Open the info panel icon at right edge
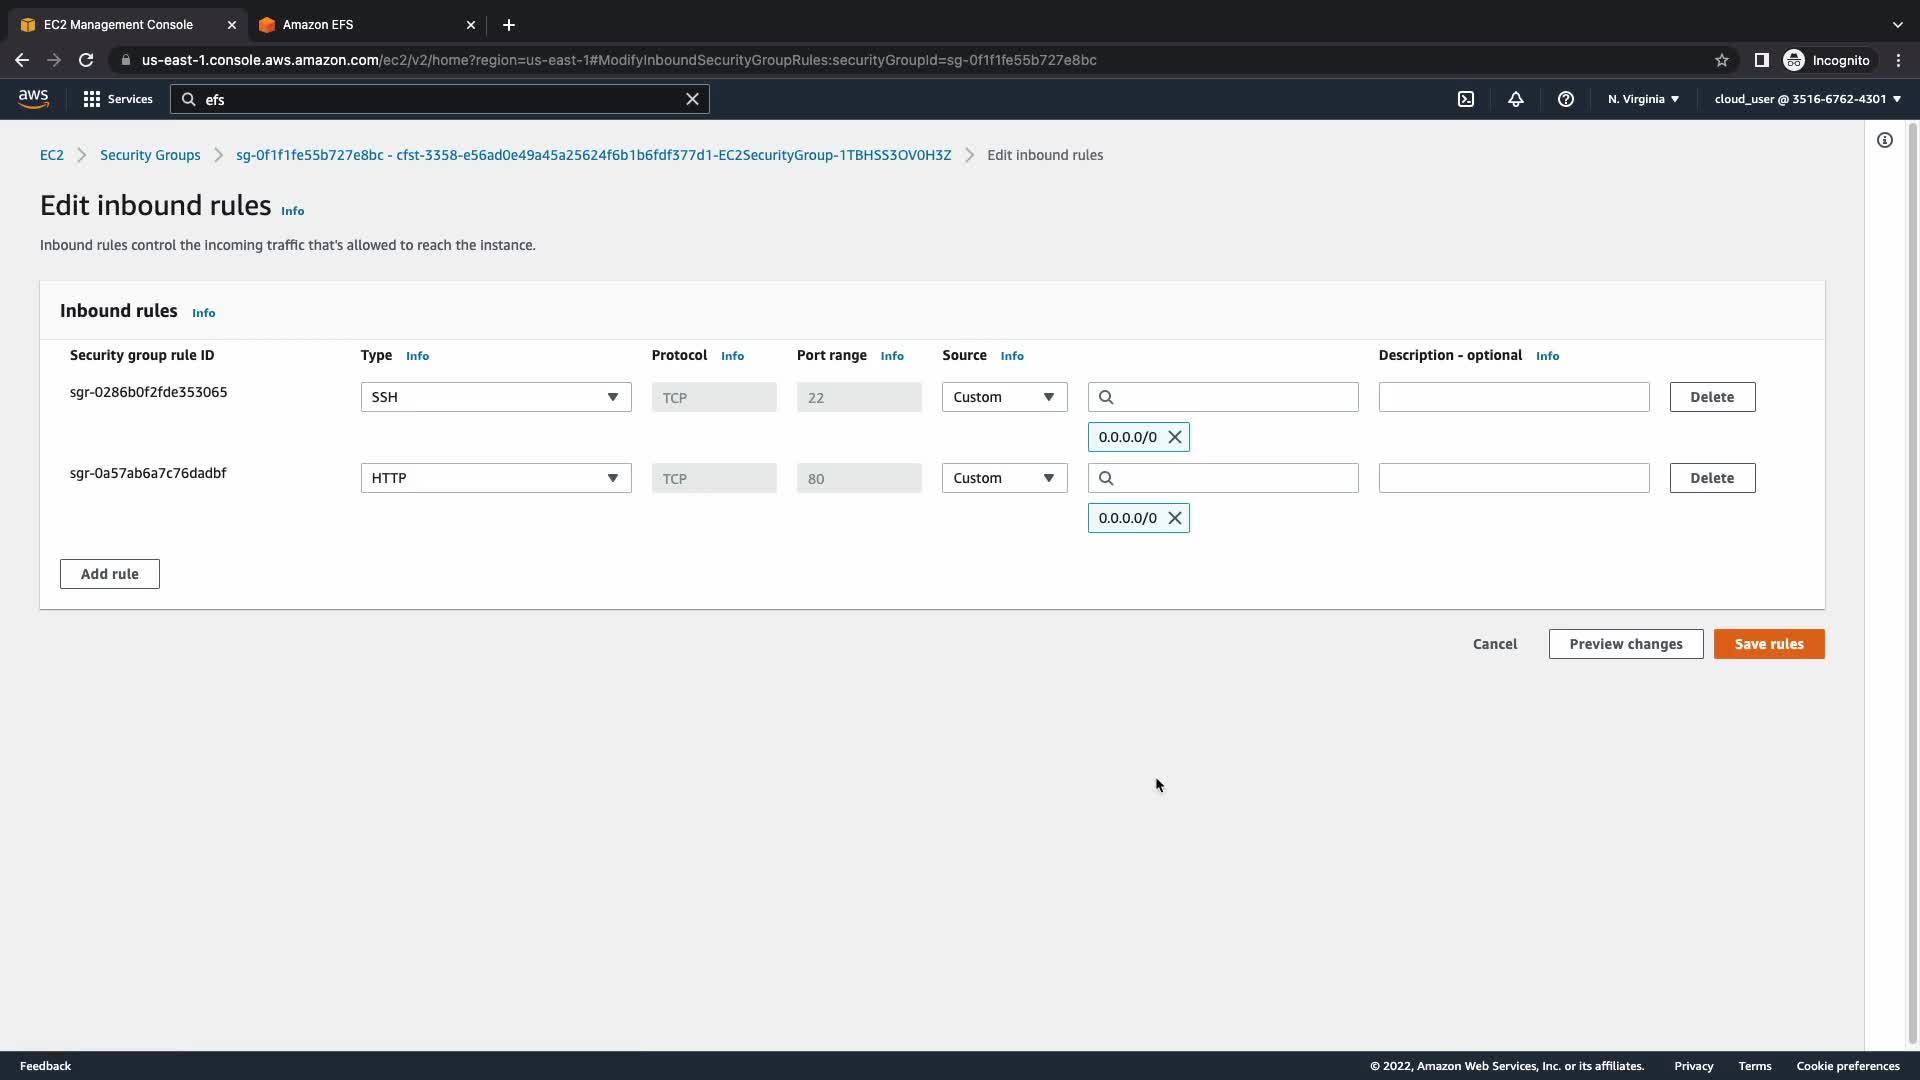1920x1080 pixels. [x=1885, y=141]
